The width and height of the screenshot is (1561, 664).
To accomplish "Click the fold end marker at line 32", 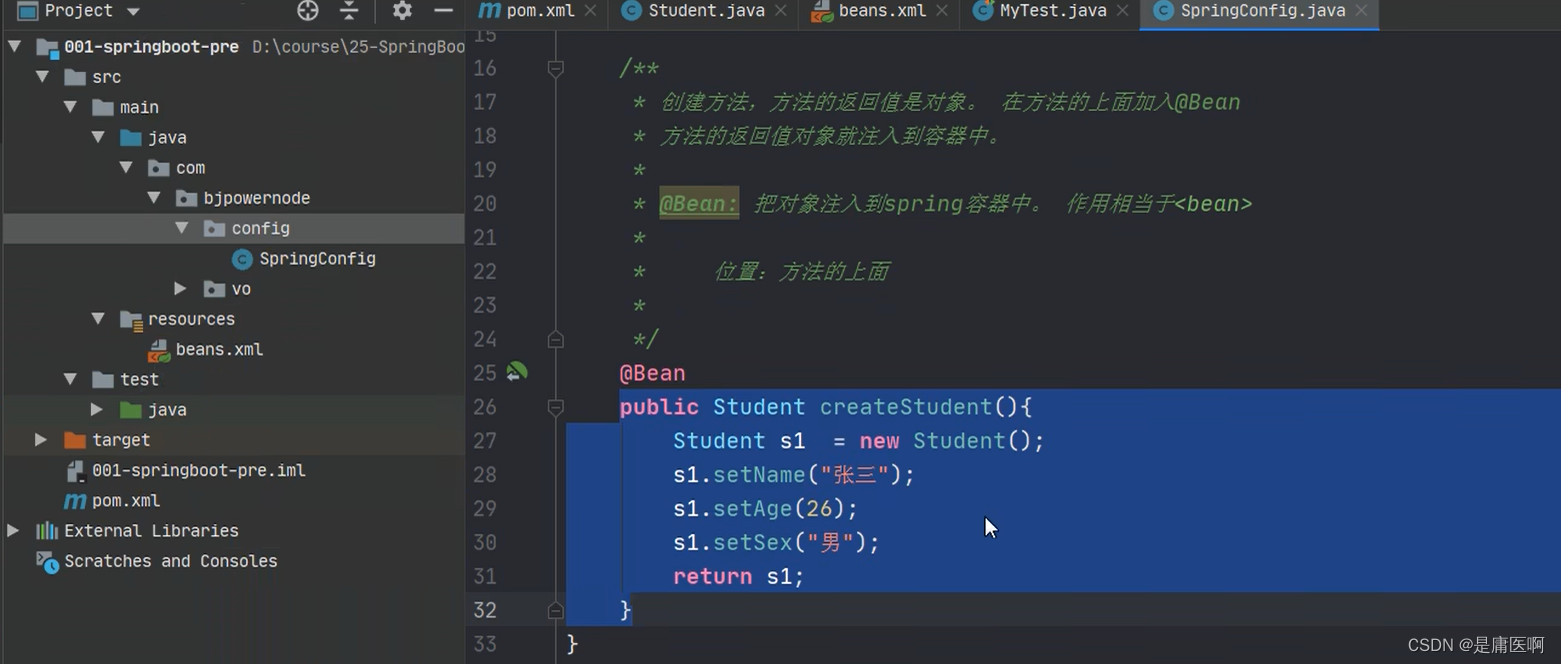I will point(556,610).
